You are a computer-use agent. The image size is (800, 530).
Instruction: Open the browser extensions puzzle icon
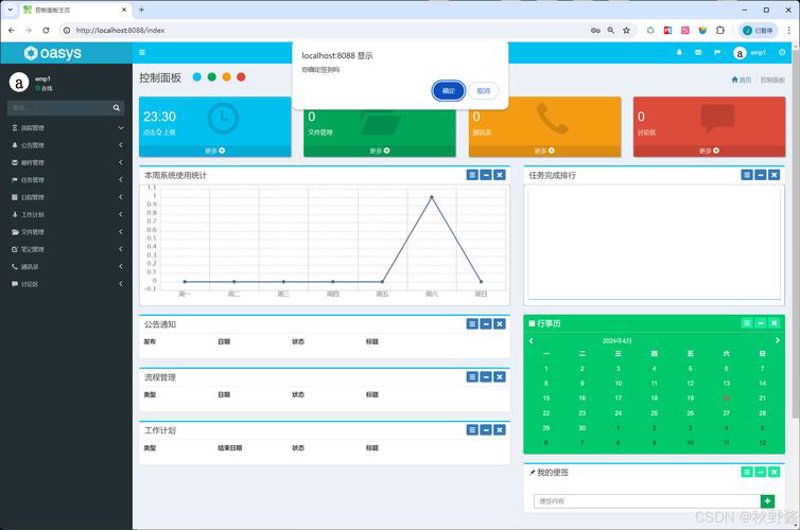pyautogui.click(x=720, y=31)
